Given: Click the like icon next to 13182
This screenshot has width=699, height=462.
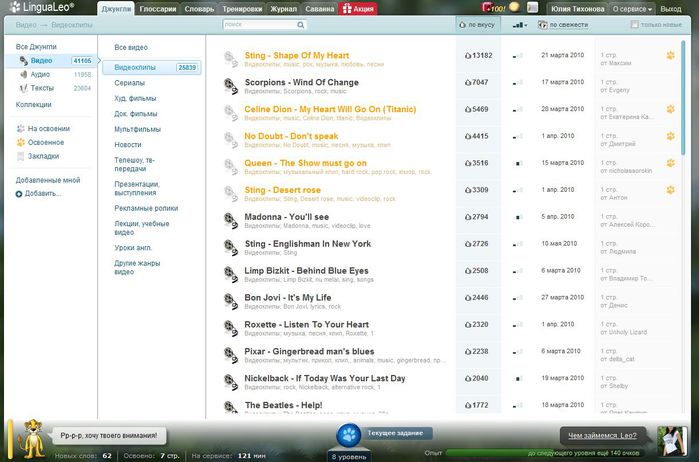Looking at the screenshot, I should pyautogui.click(x=468, y=56).
